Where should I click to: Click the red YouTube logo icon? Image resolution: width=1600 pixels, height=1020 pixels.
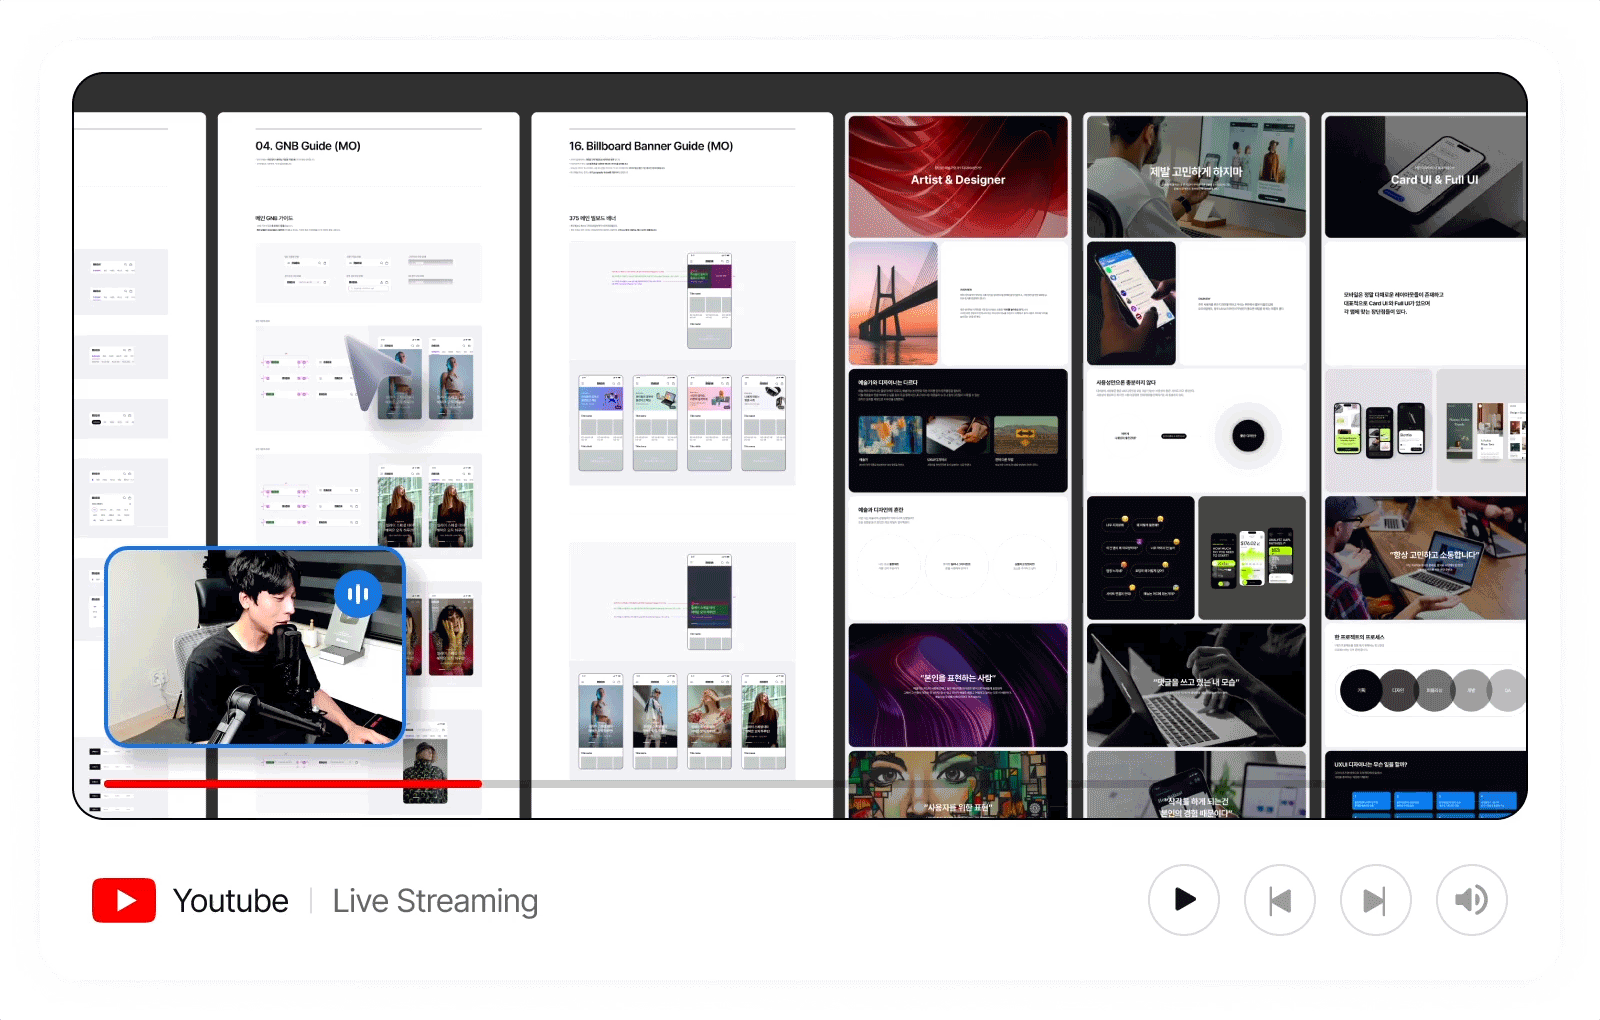(124, 900)
